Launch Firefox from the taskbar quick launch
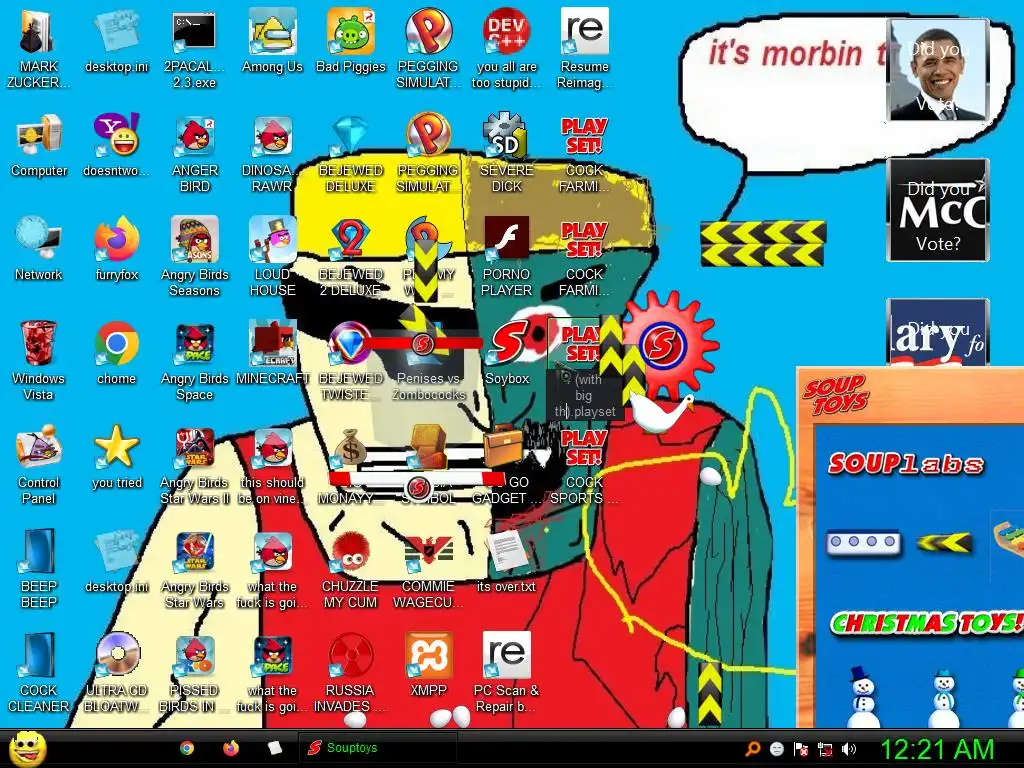The height and width of the screenshot is (768, 1024). click(x=231, y=748)
